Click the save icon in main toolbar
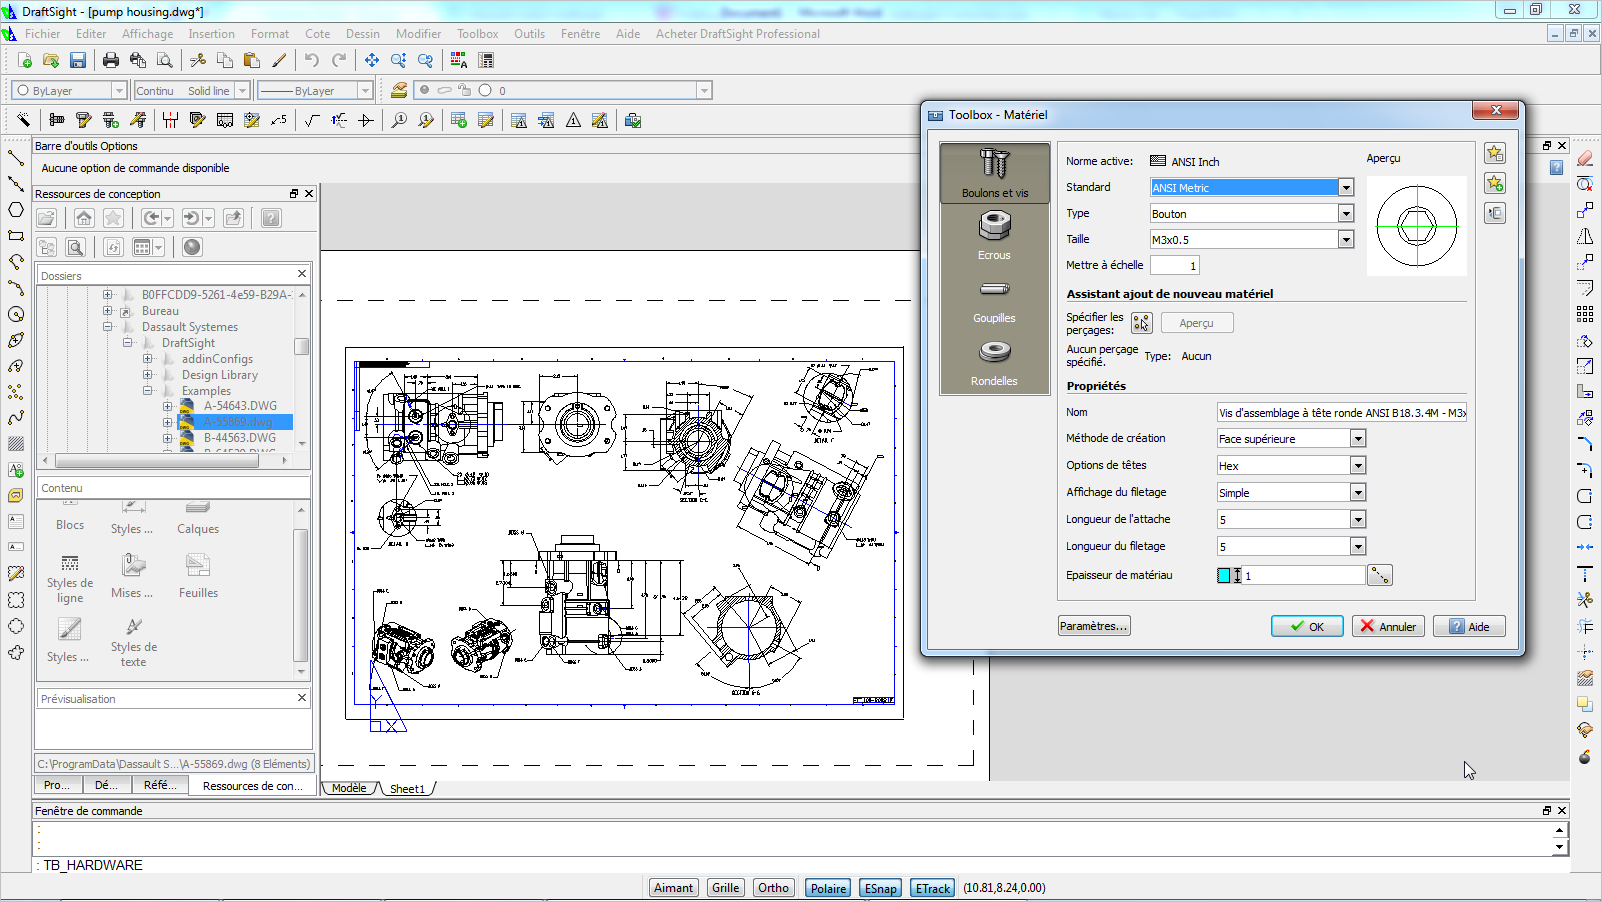1602x902 pixels. 78,61
